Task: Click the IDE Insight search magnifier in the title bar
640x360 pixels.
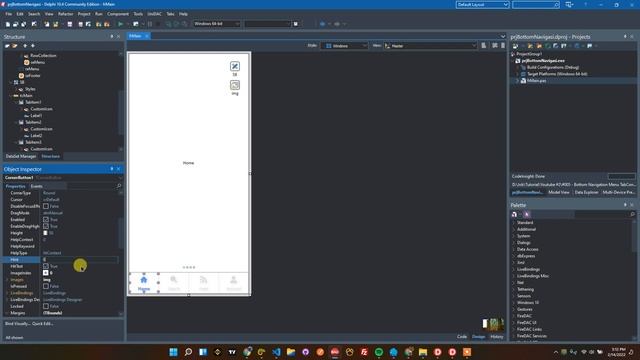Action: pyautogui.click(x=556, y=4)
